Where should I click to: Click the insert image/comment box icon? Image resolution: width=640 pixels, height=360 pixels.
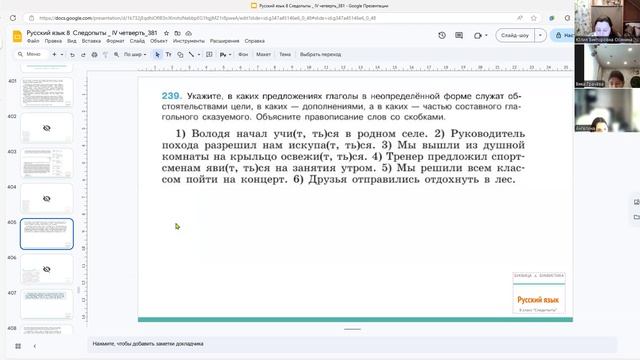click(x=209, y=54)
